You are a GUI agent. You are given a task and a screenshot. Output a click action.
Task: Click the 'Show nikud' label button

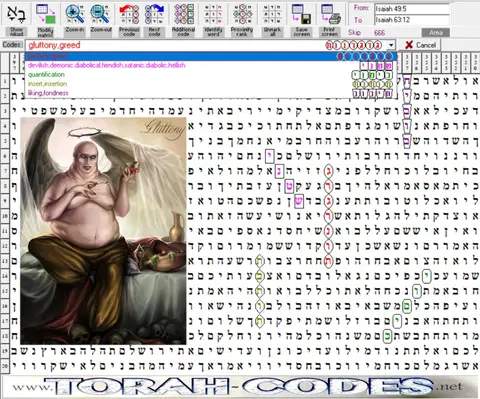[16, 32]
